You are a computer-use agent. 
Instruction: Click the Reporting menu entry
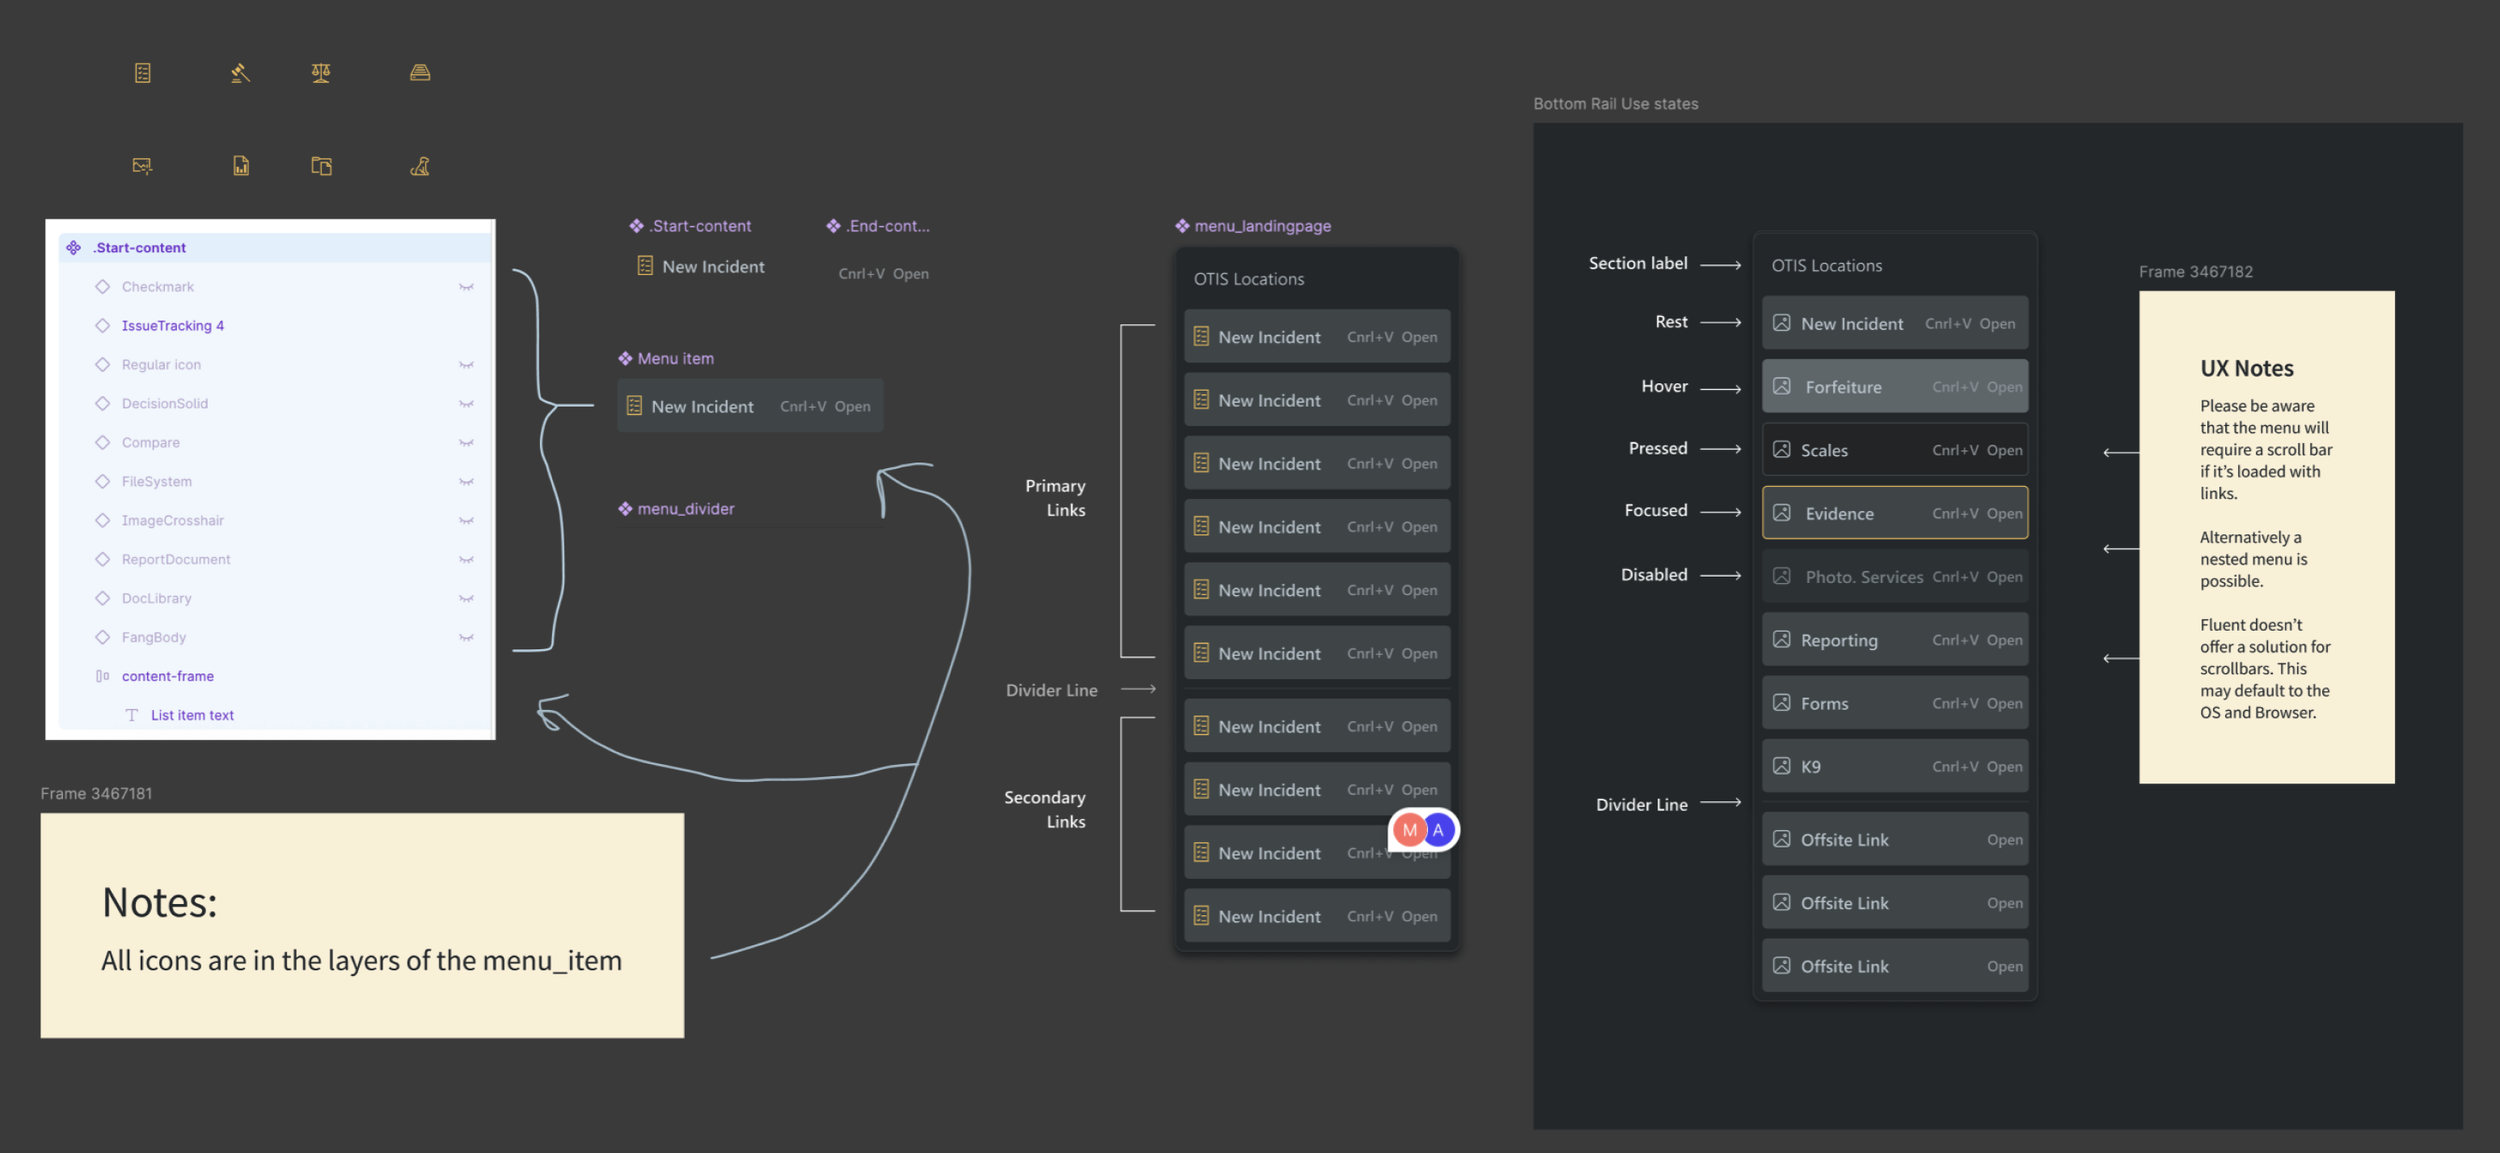[1894, 640]
